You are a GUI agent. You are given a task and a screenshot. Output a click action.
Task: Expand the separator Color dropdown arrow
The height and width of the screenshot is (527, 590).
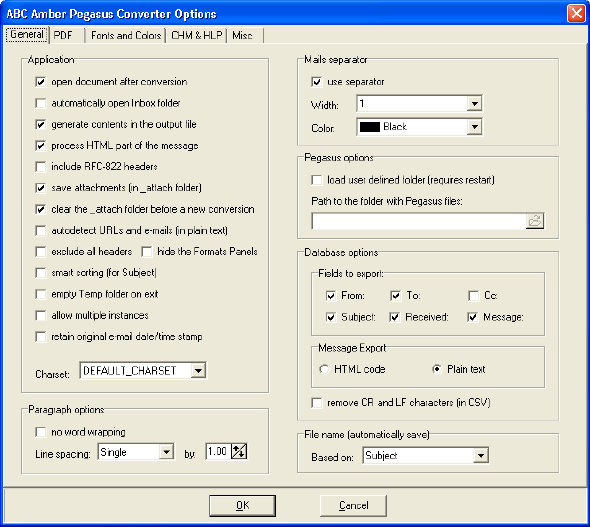click(474, 127)
